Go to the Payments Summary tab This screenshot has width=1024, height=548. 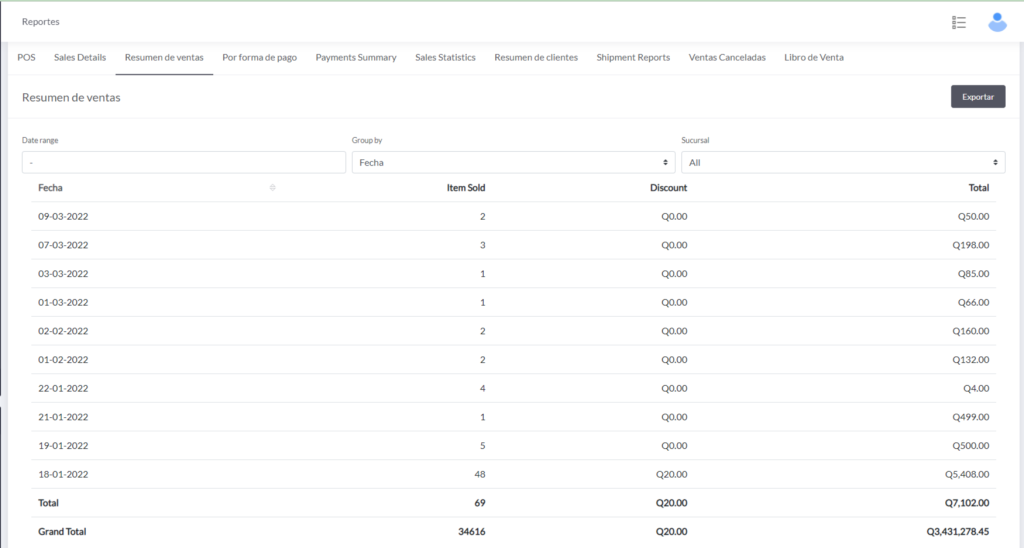(x=356, y=58)
